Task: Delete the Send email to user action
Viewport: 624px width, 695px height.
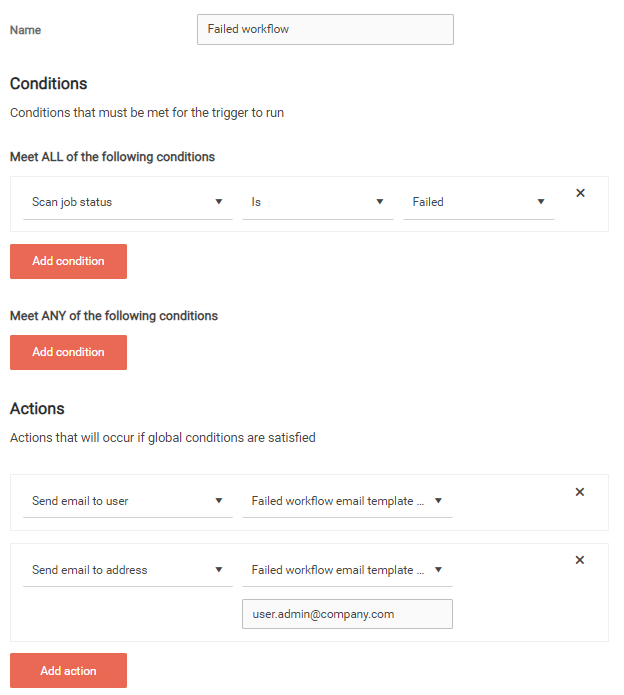Action: tap(580, 492)
